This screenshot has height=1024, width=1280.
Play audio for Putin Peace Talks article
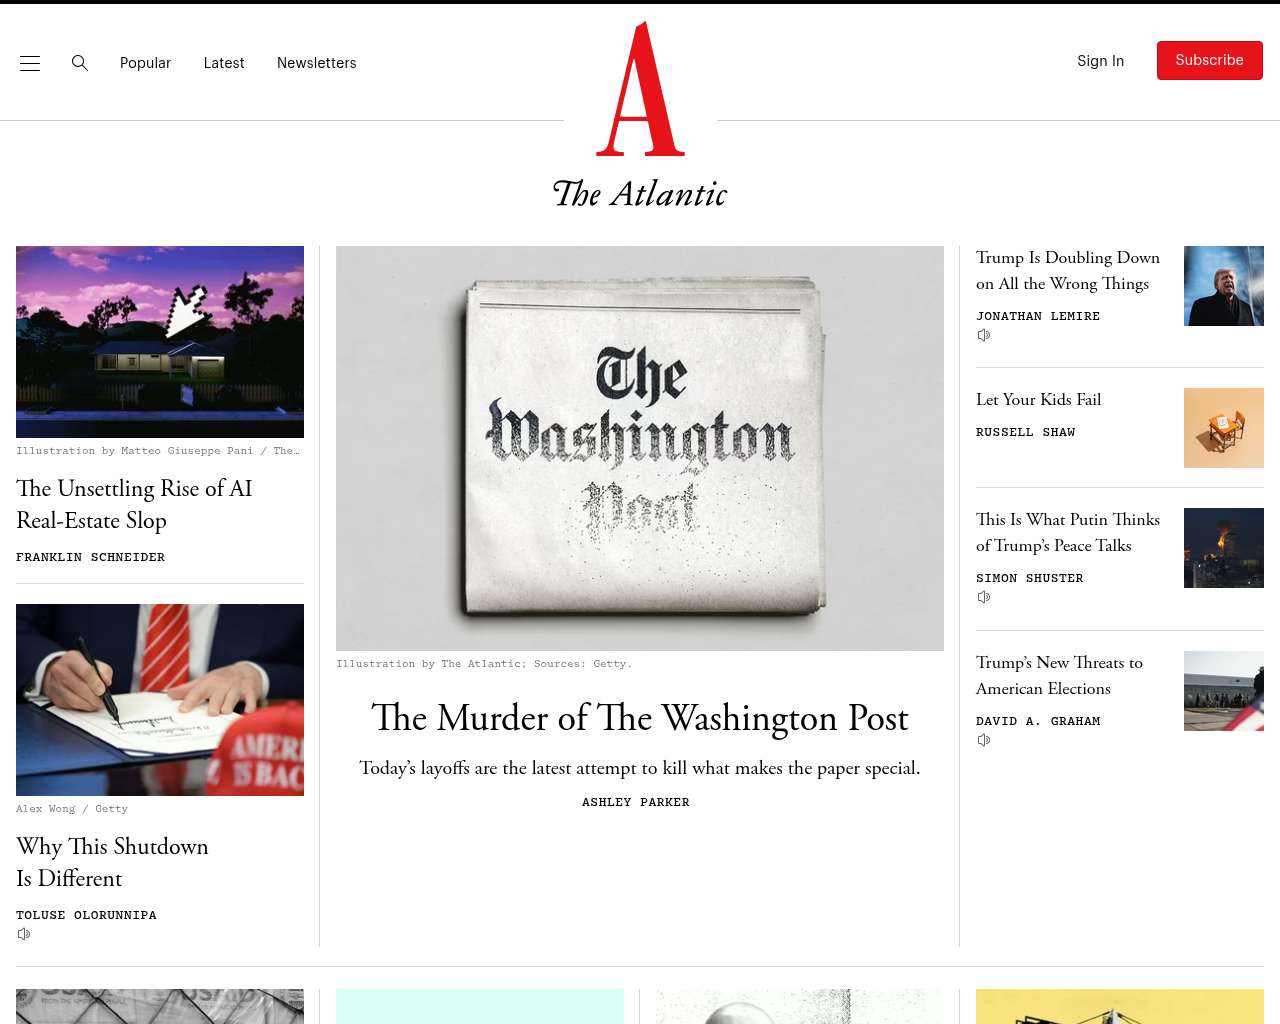tap(984, 597)
